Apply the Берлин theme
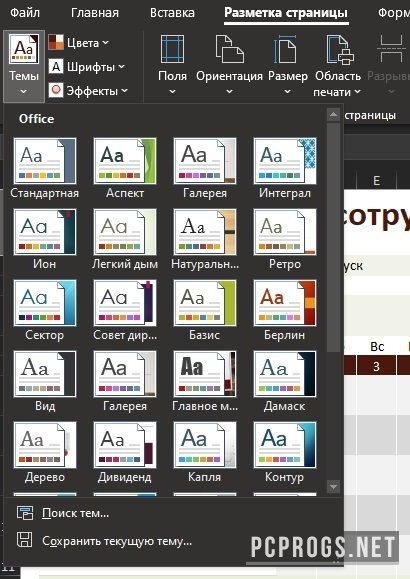Viewport: 410px width, 579px height. click(x=285, y=311)
